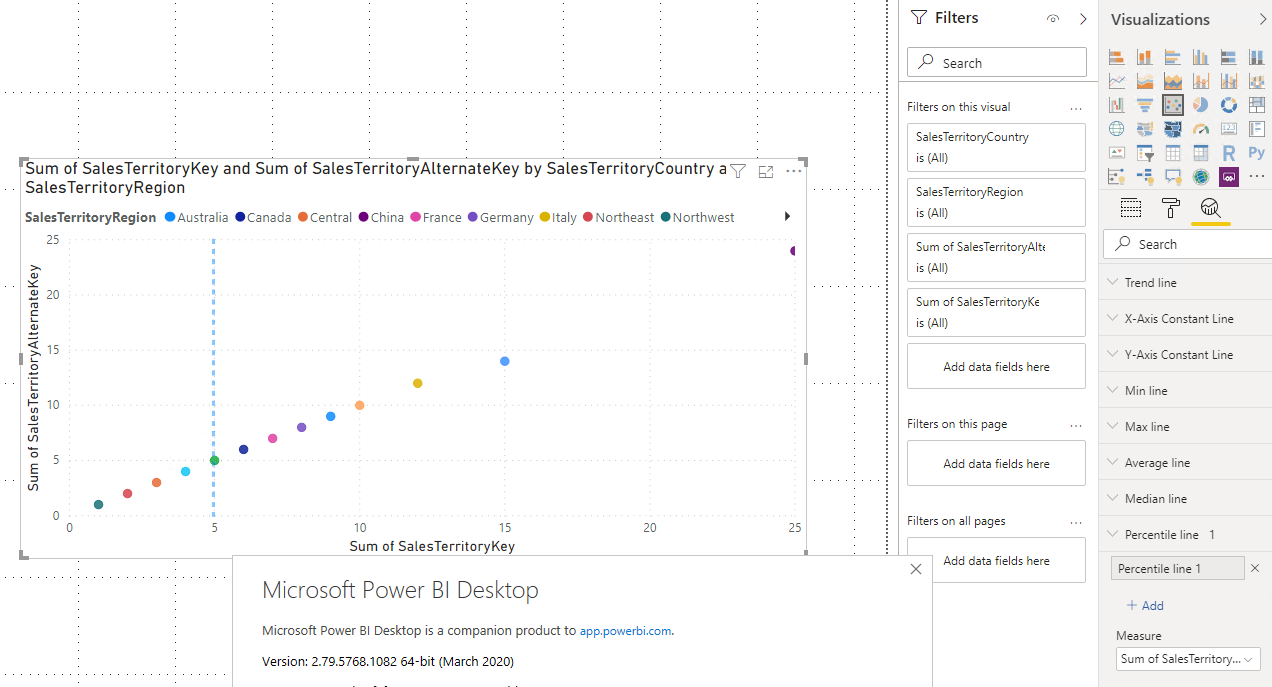Select the Q&A visual
Screen dimensions: 1272x687
1173,177
